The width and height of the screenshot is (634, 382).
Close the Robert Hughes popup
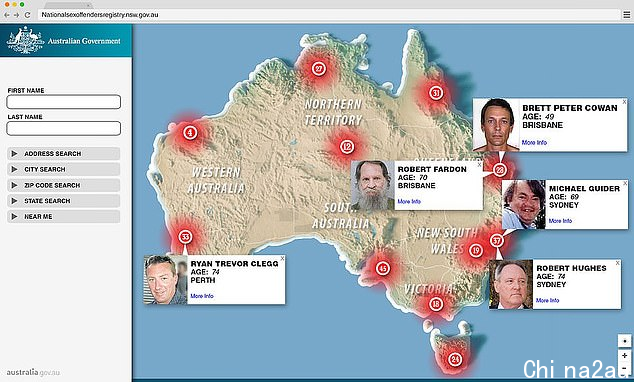617,263
